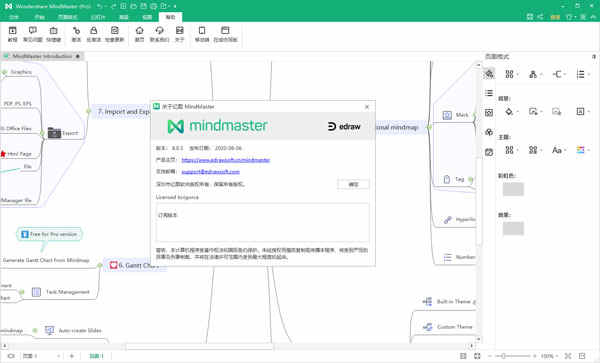Viewport: 600px width, 363px height.
Task: Click Redo in the quick access toolbar
Action: [113, 6]
